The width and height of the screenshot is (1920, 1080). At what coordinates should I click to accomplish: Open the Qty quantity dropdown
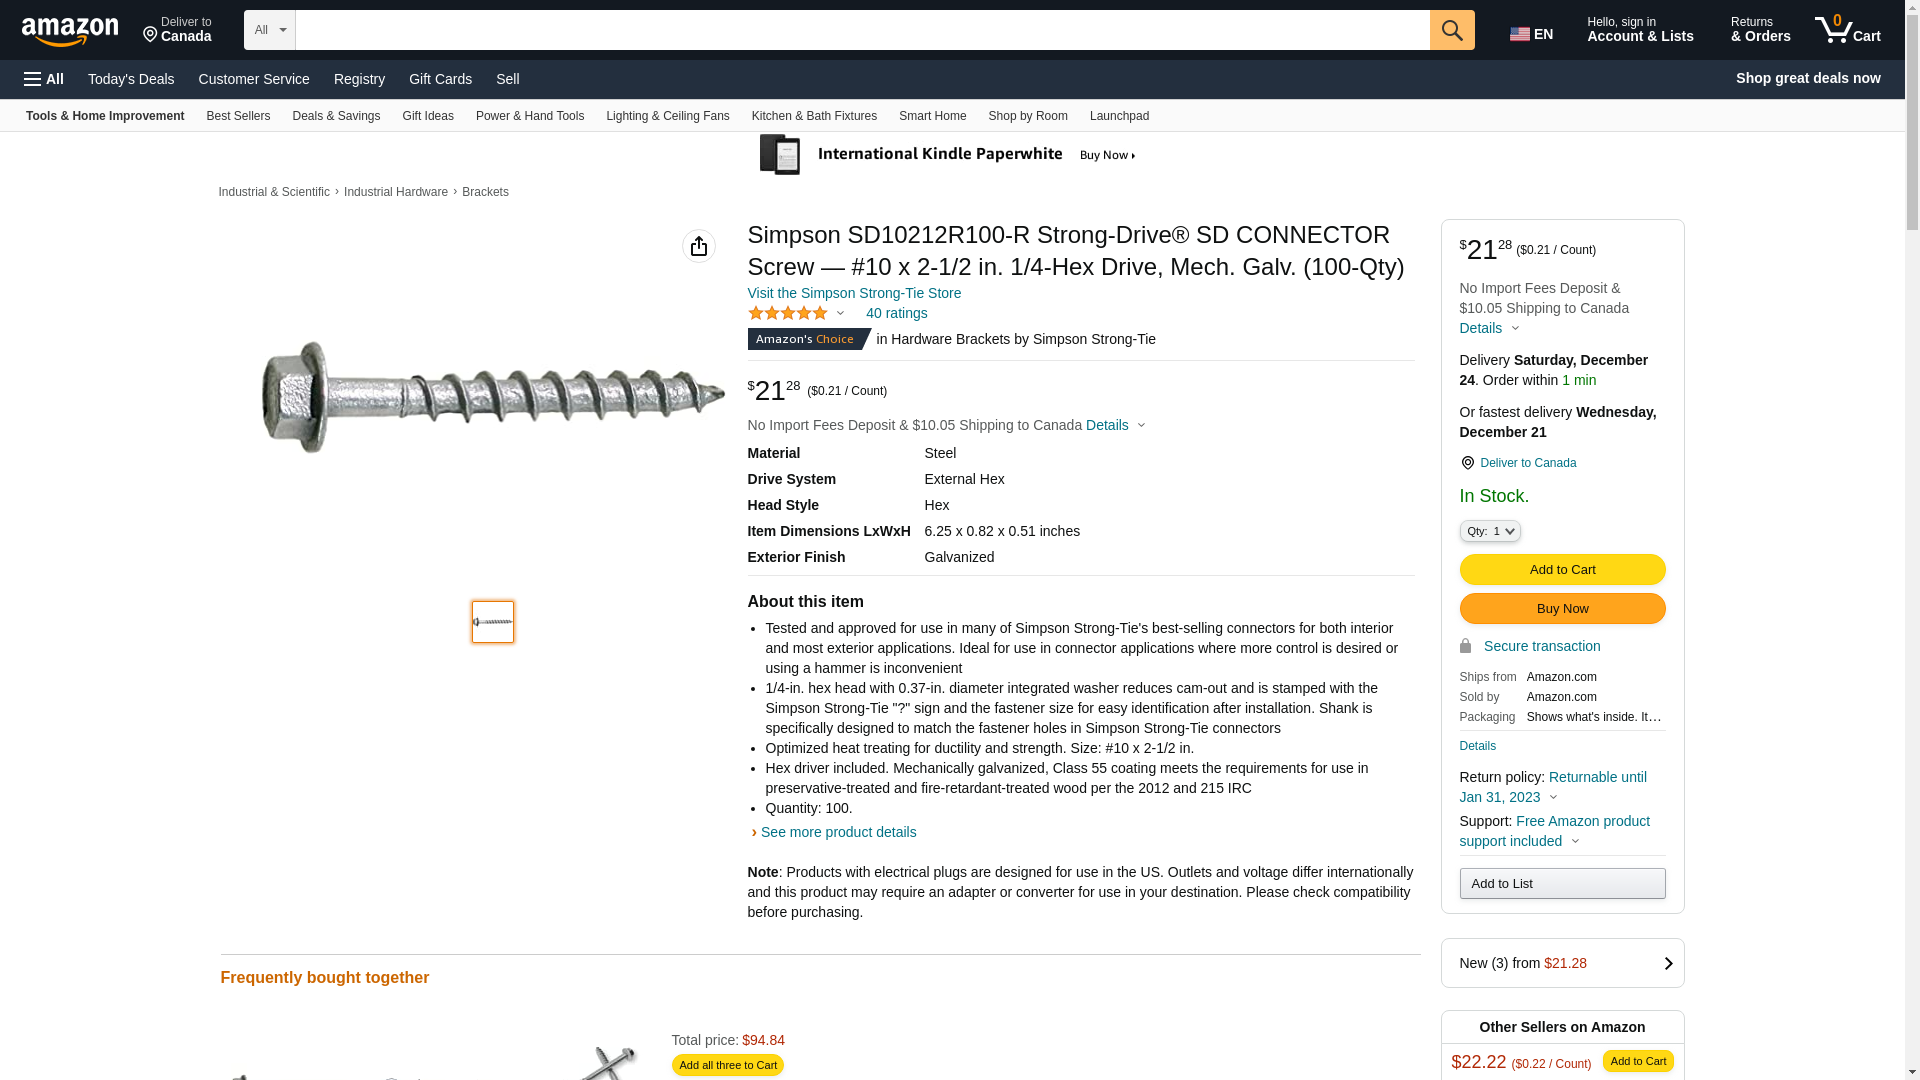click(1490, 531)
